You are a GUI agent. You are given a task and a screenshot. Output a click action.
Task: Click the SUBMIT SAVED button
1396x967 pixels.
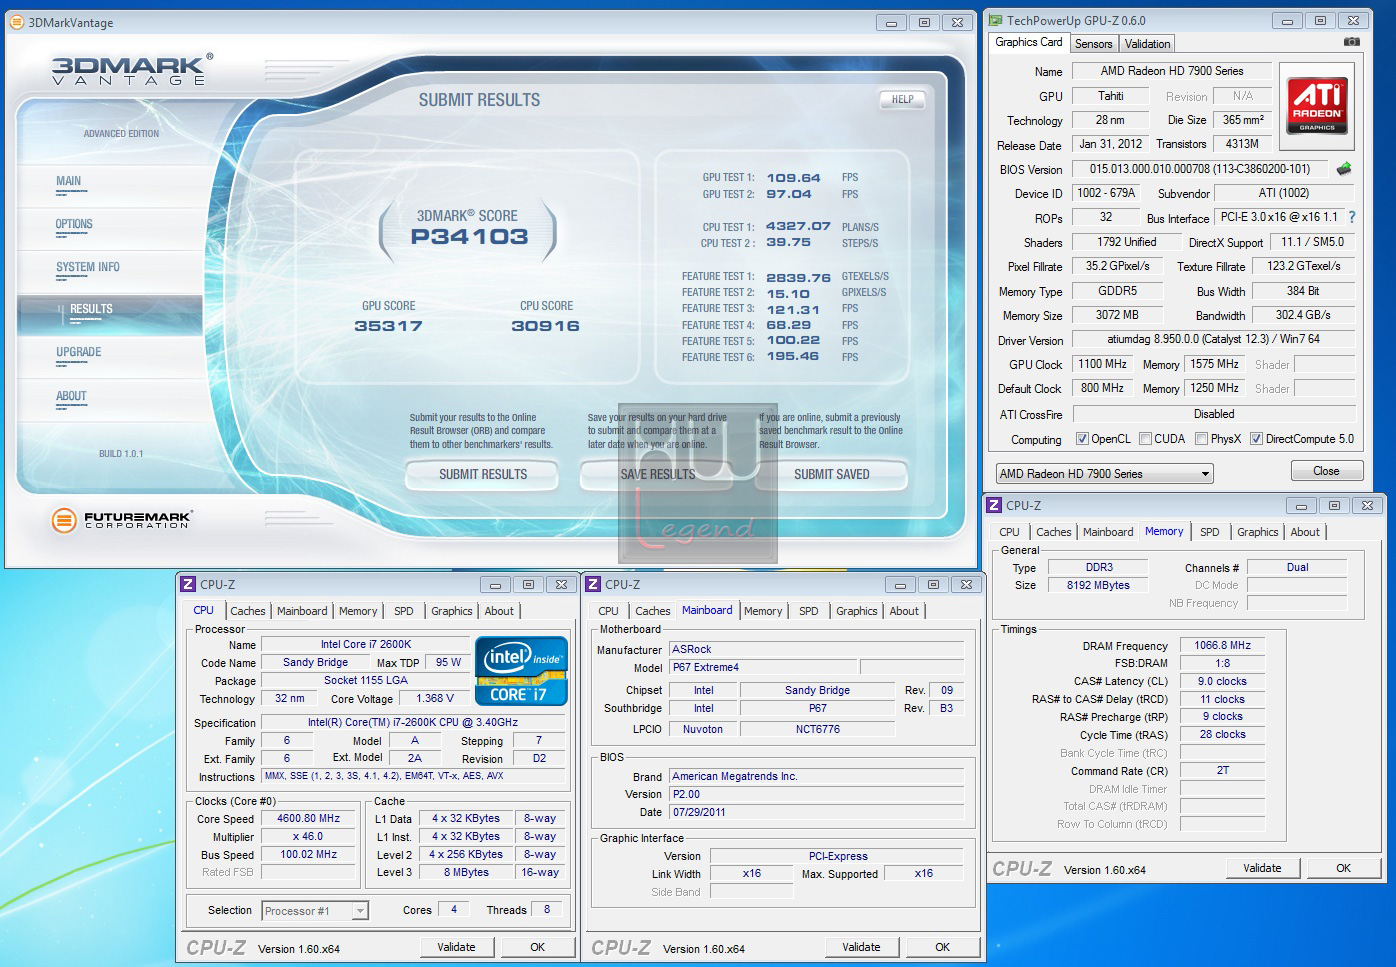click(x=832, y=475)
